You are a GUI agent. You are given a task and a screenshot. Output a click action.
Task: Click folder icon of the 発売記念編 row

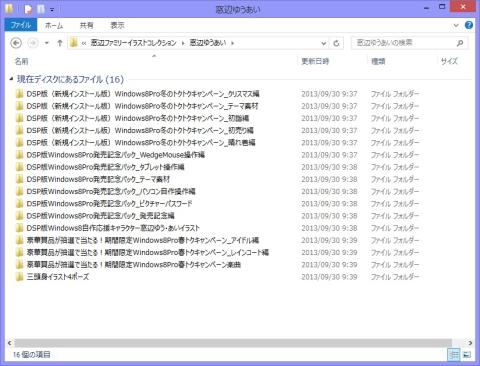coord(20,216)
